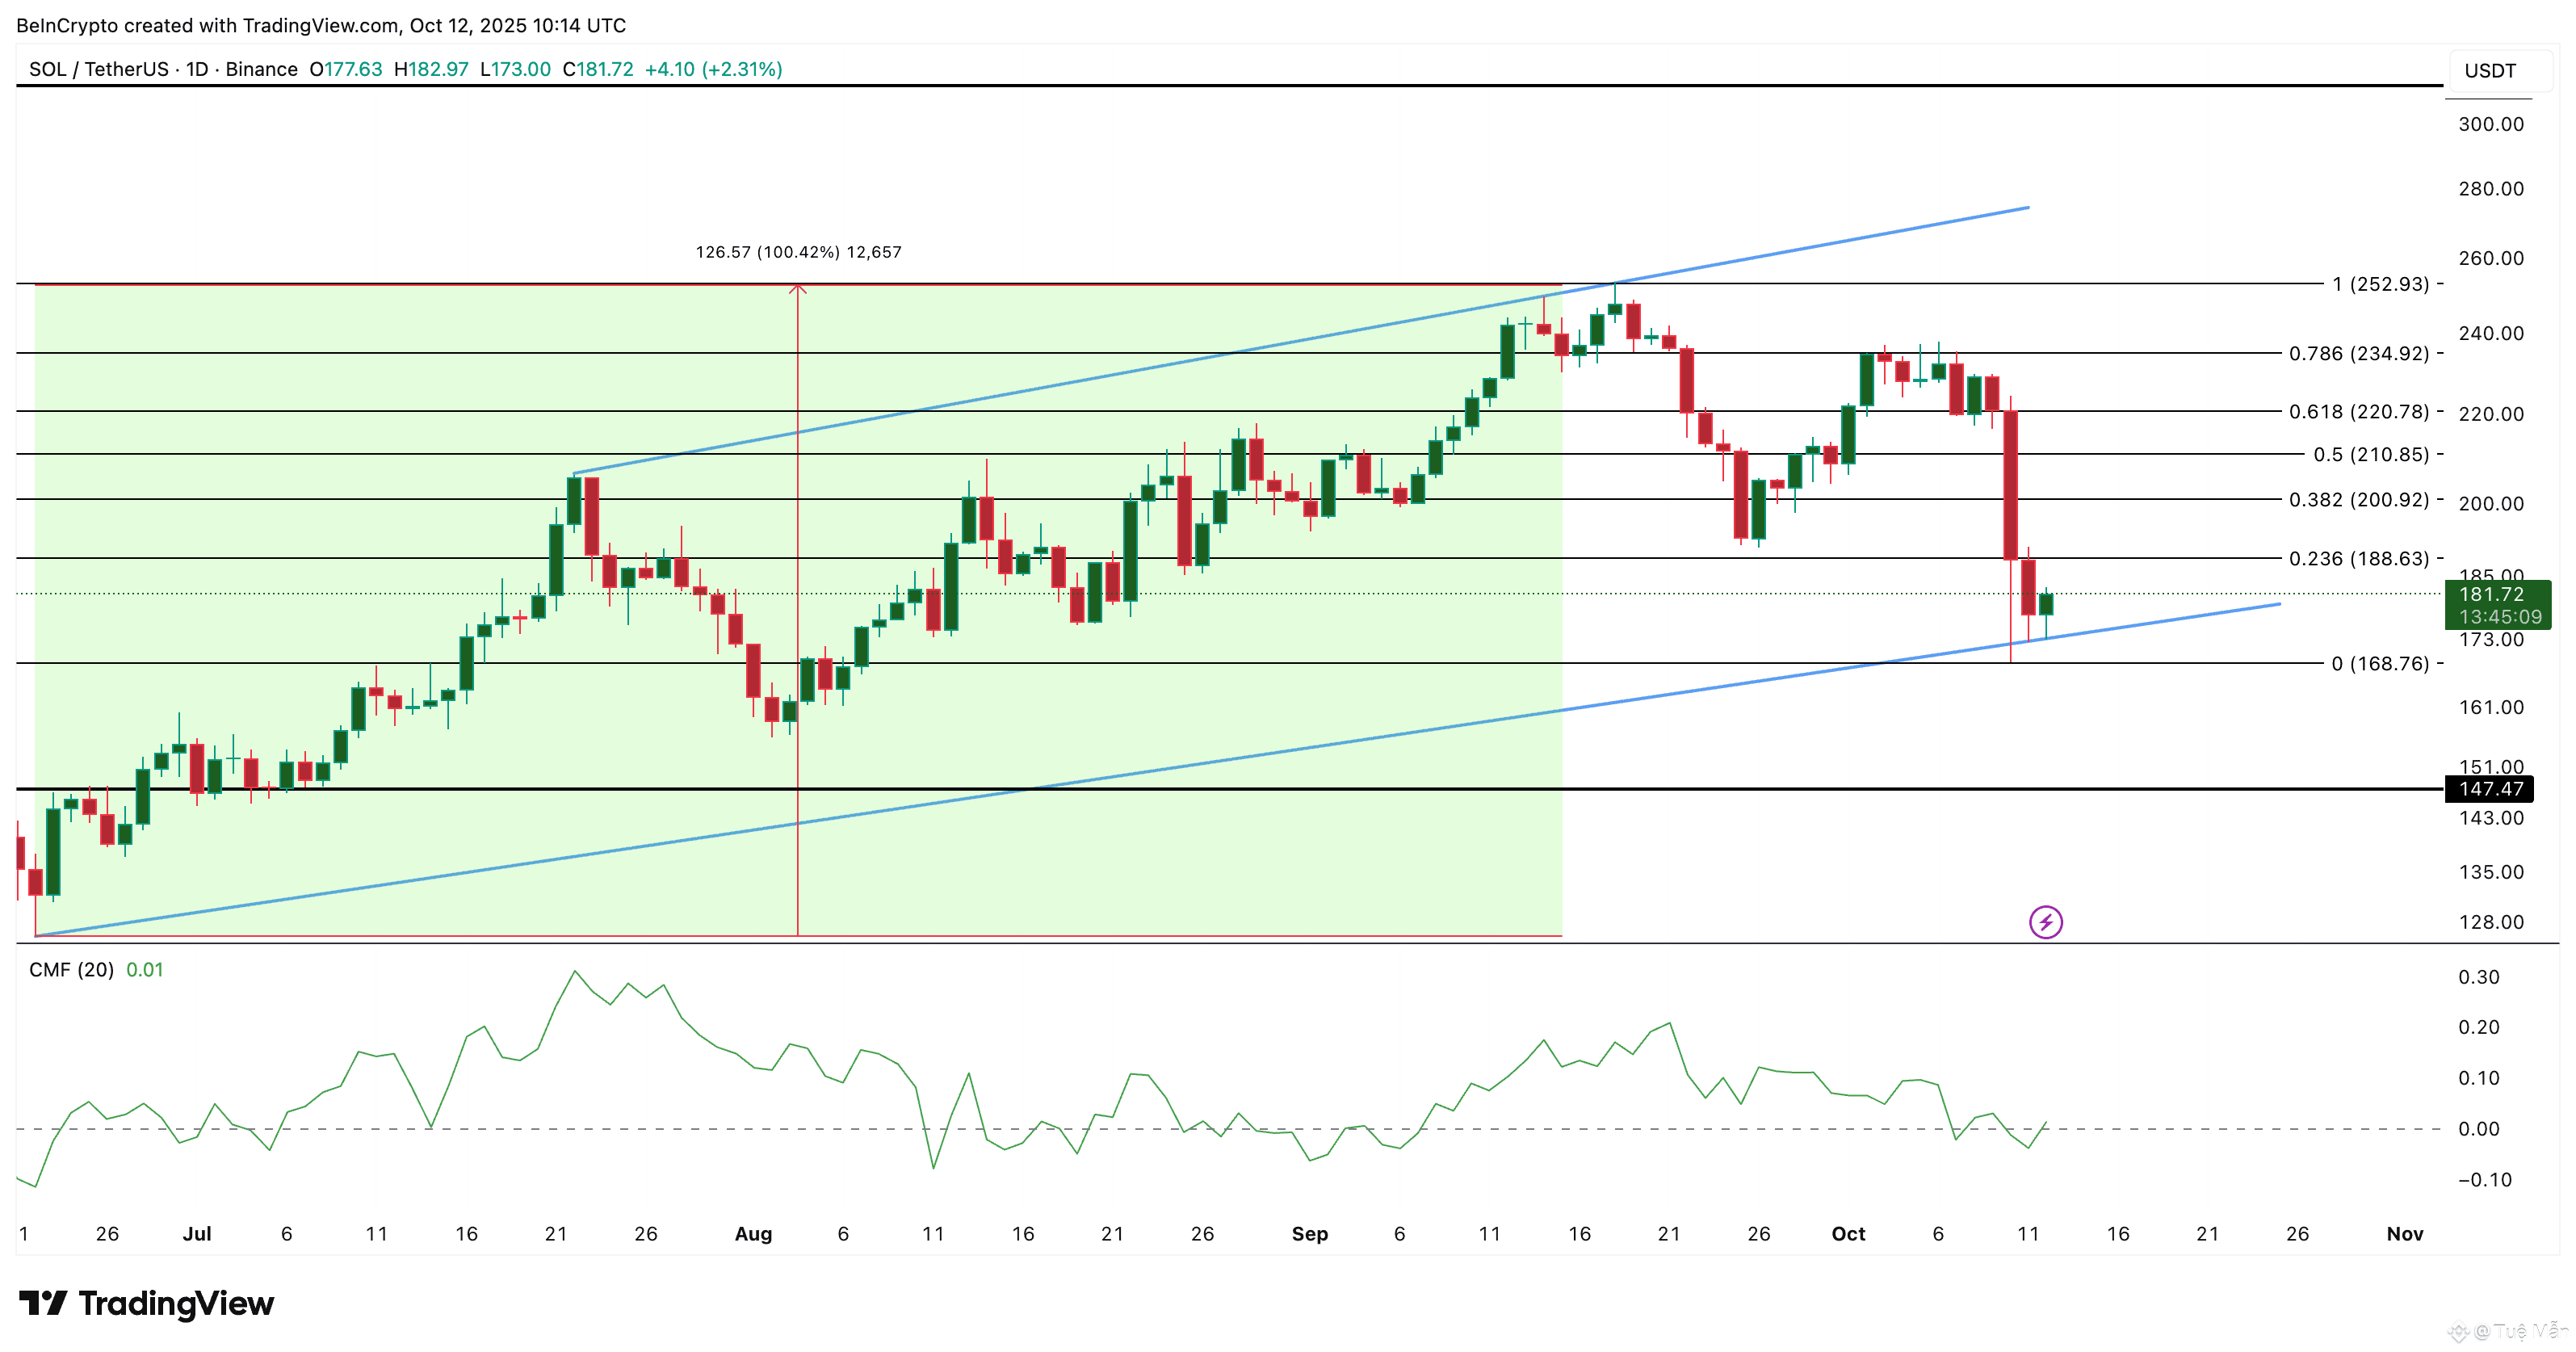Click the CMF (20) indicator label
This screenshot has width=2576, height=1352.
(71, 969)
